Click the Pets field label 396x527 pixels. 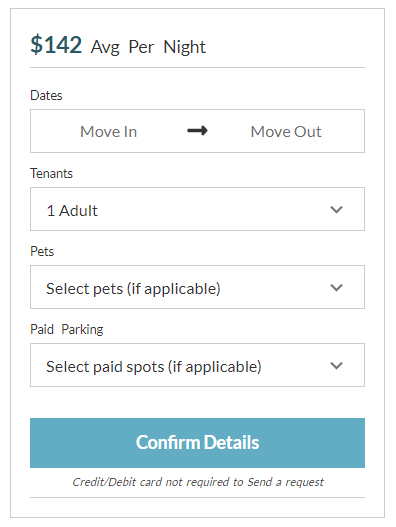pyautogui.click(x=42, y=251)
